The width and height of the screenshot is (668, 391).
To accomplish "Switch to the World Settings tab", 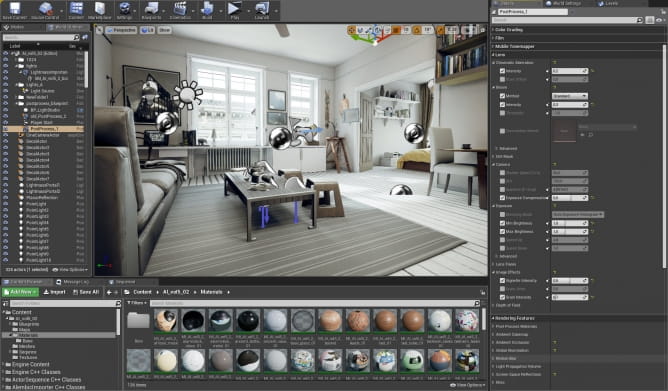I will [564, 3].
